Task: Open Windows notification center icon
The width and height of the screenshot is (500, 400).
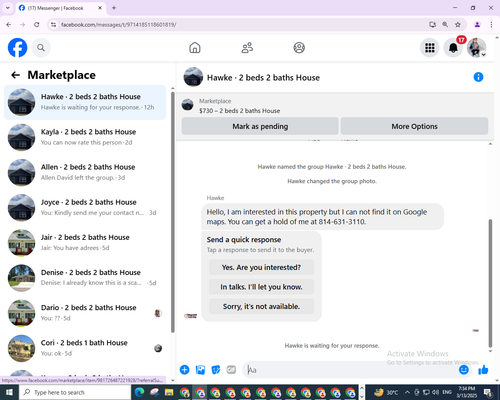Action: (489, 392)
